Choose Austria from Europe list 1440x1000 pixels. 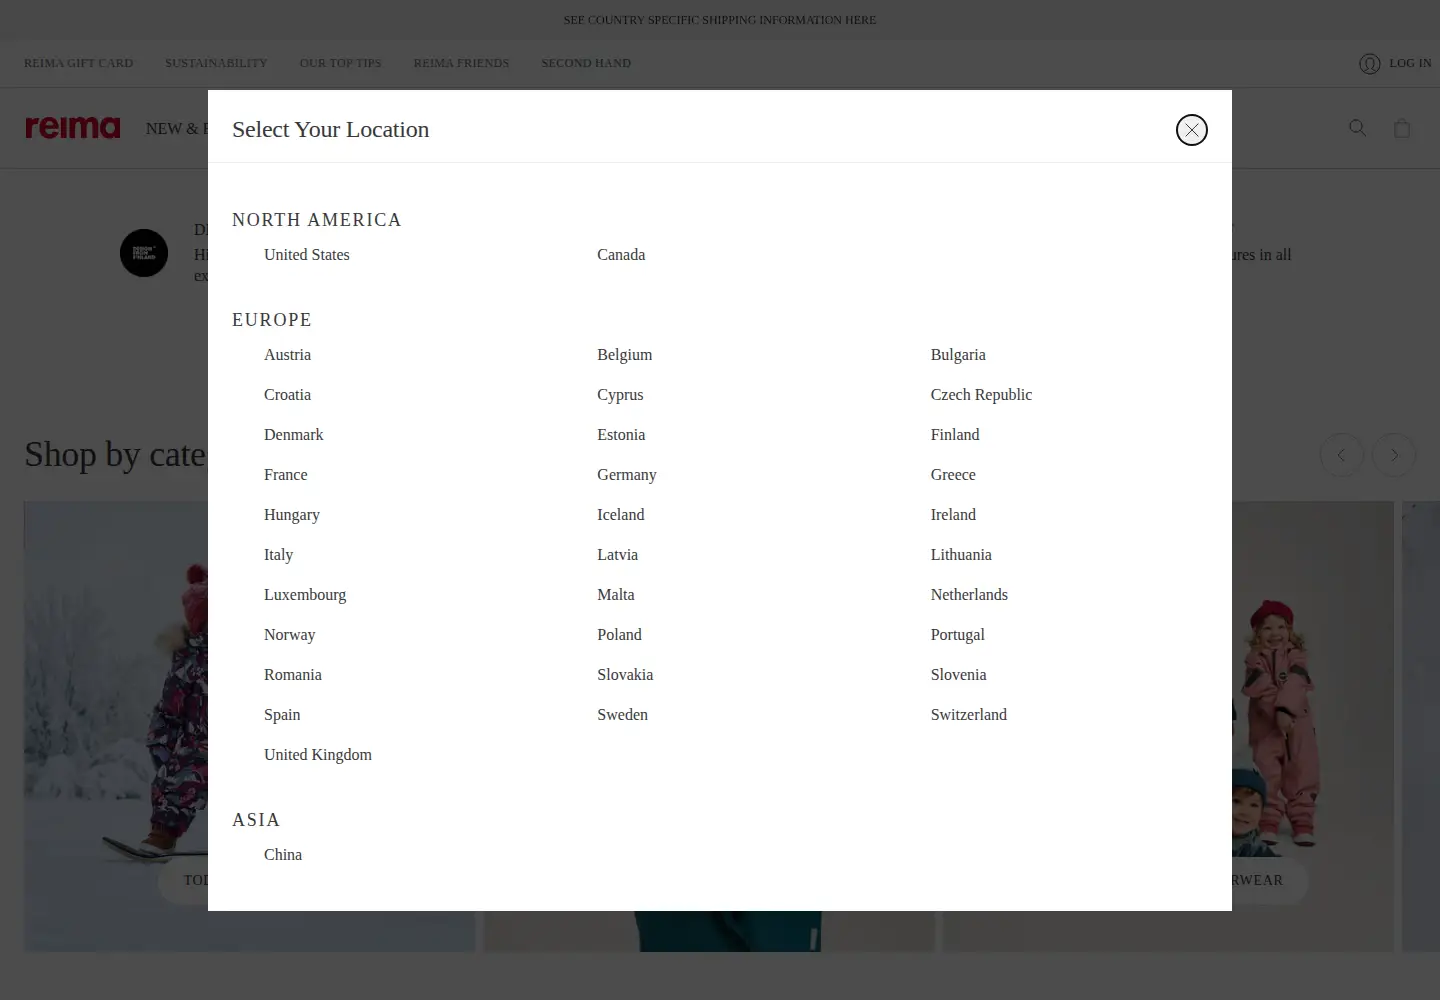pyautogui.click(x=287, y=355)
